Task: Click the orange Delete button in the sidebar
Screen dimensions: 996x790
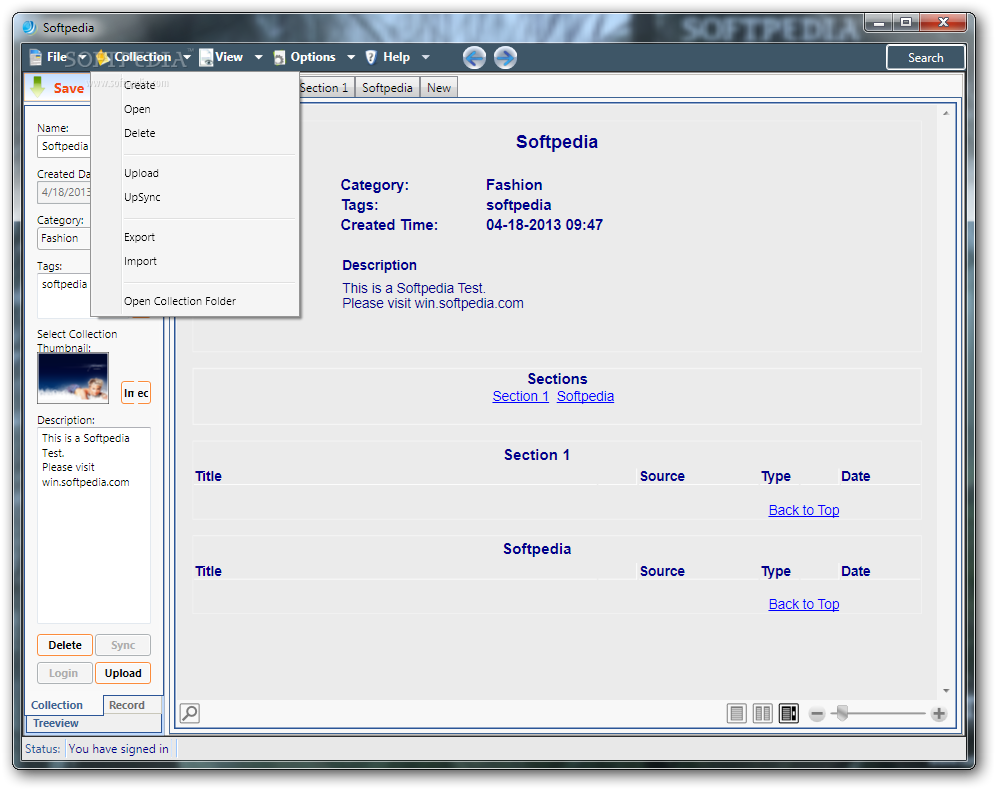Action: 65,645
